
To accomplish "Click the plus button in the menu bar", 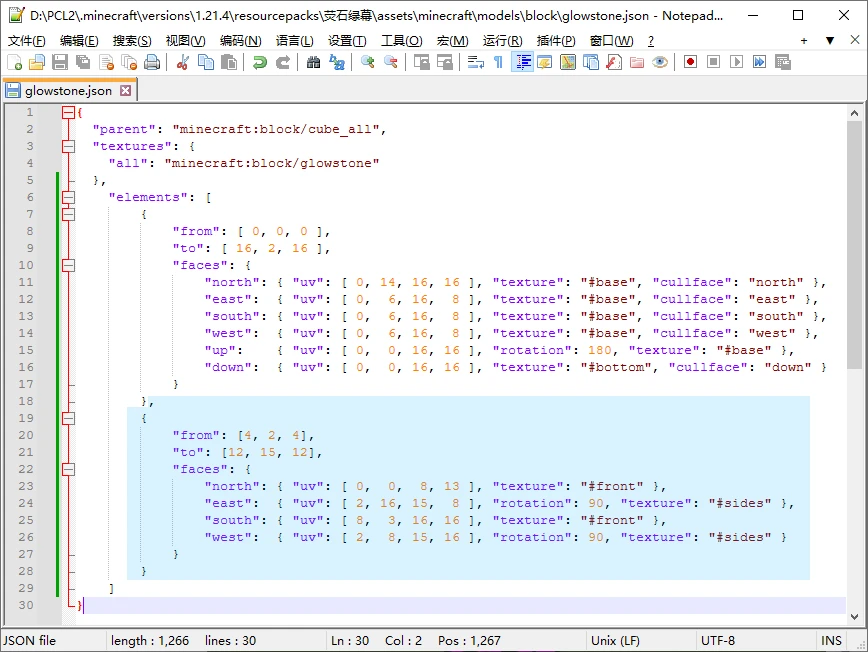I will coord(804,40).
